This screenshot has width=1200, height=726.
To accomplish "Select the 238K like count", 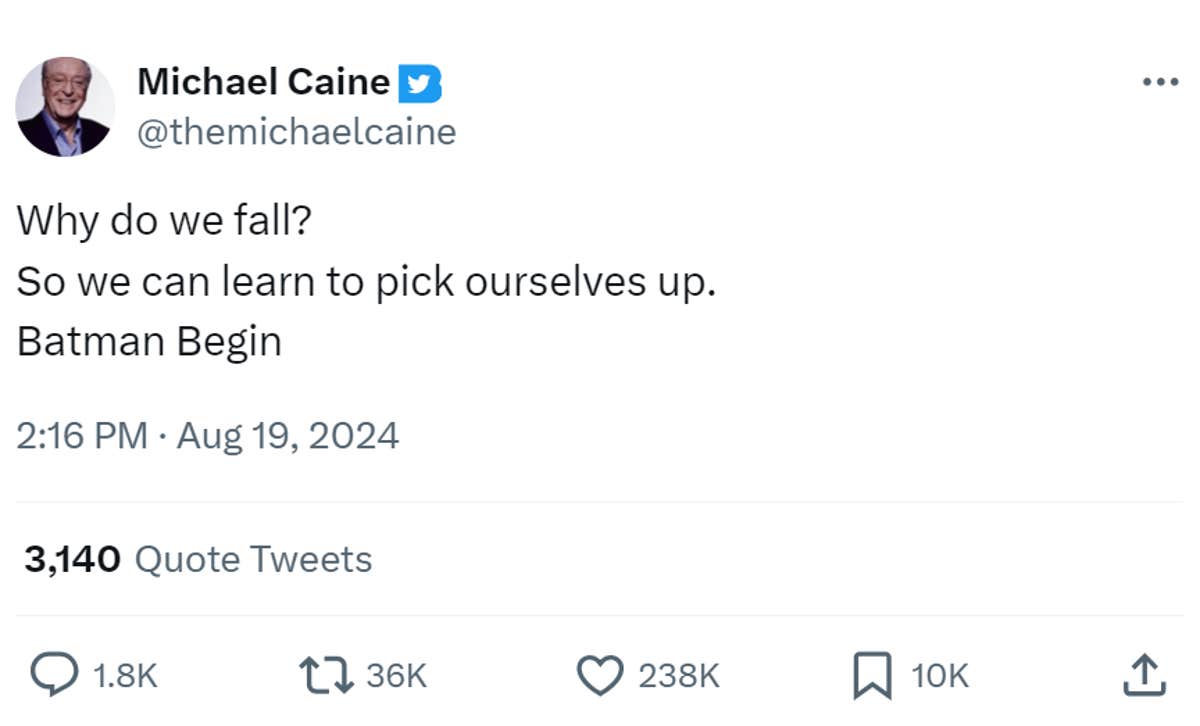I will tap(677, 675).
